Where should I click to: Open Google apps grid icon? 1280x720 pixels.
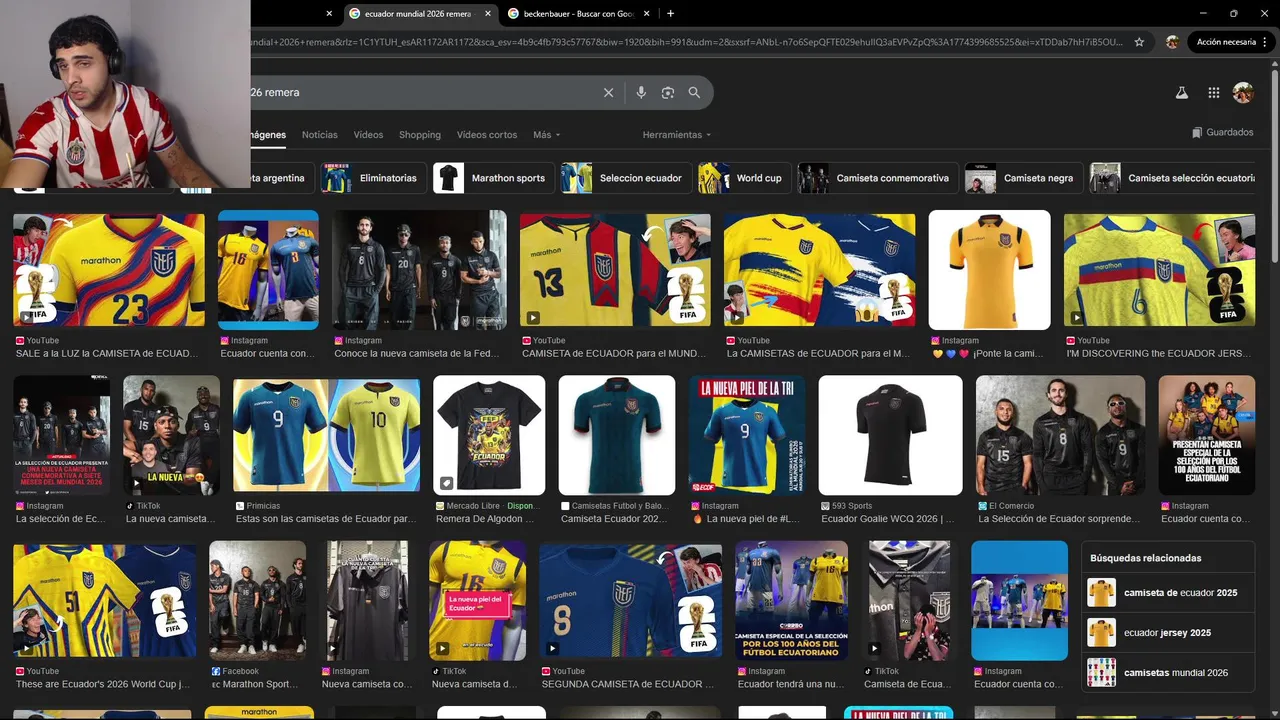click(x=1213, y=92)
